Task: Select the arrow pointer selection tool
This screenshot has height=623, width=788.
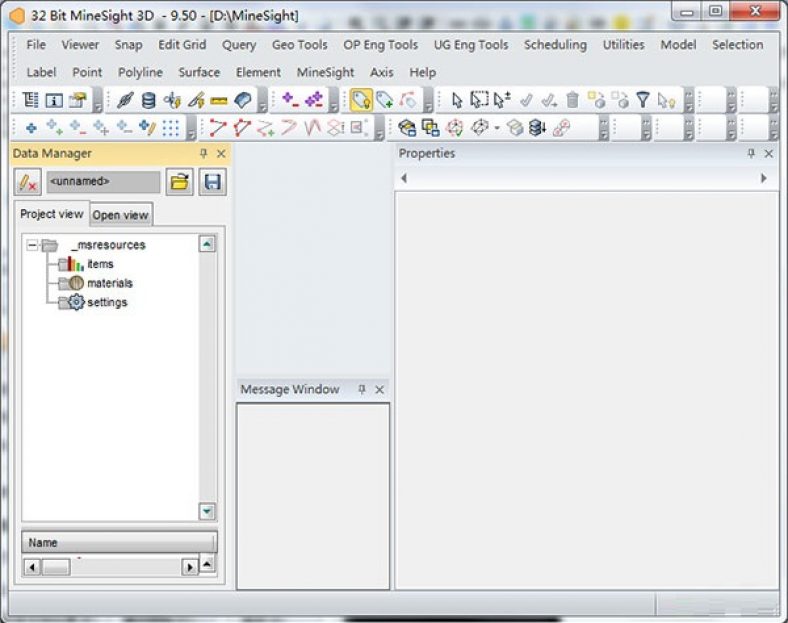Action: point(457,100)
